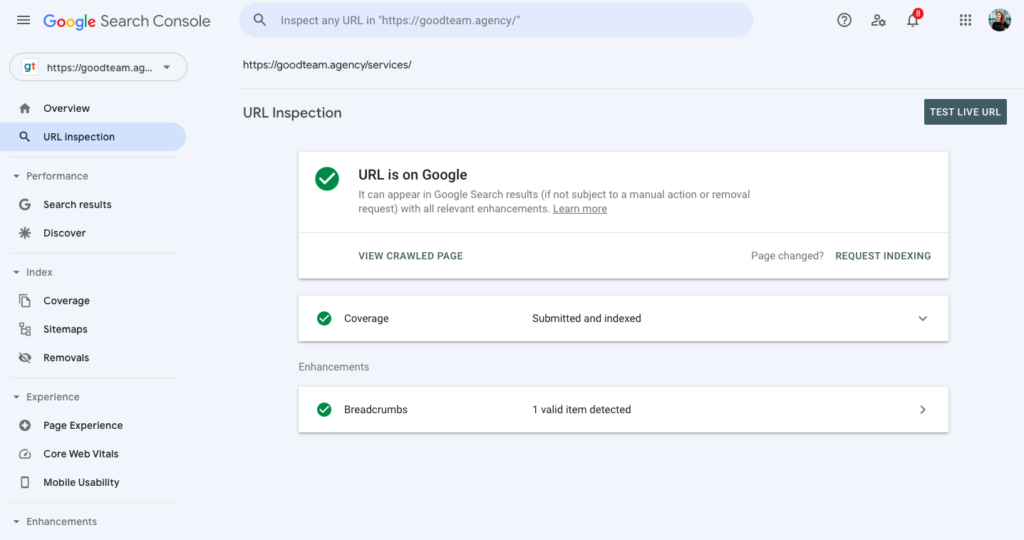The width and height of the screenshot is (1024, 540).
Task: Click the Coverage pages icon
Action: 25,301
